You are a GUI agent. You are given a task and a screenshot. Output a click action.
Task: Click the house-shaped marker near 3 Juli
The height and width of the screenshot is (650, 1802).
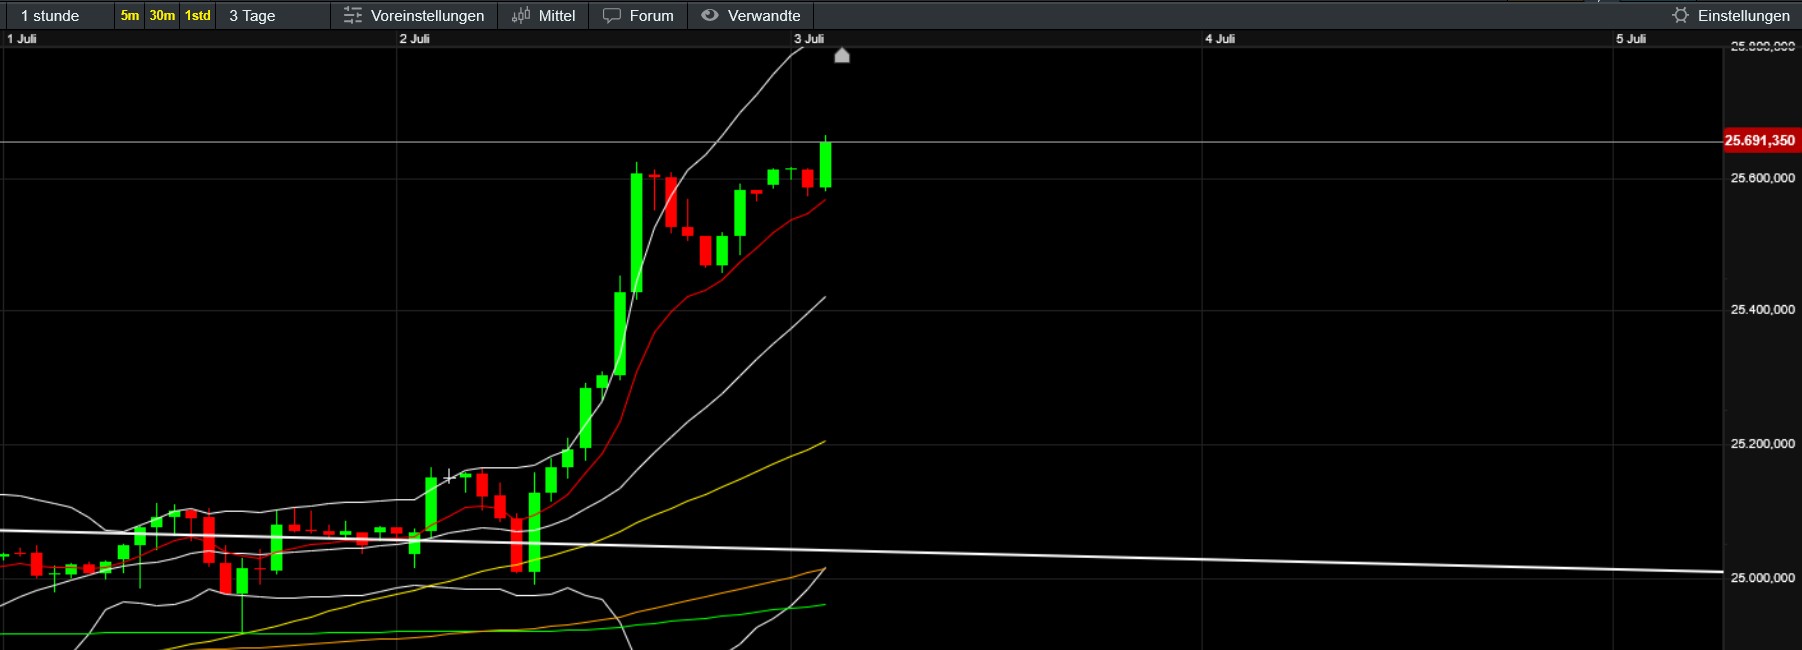(x=842, y=55)
